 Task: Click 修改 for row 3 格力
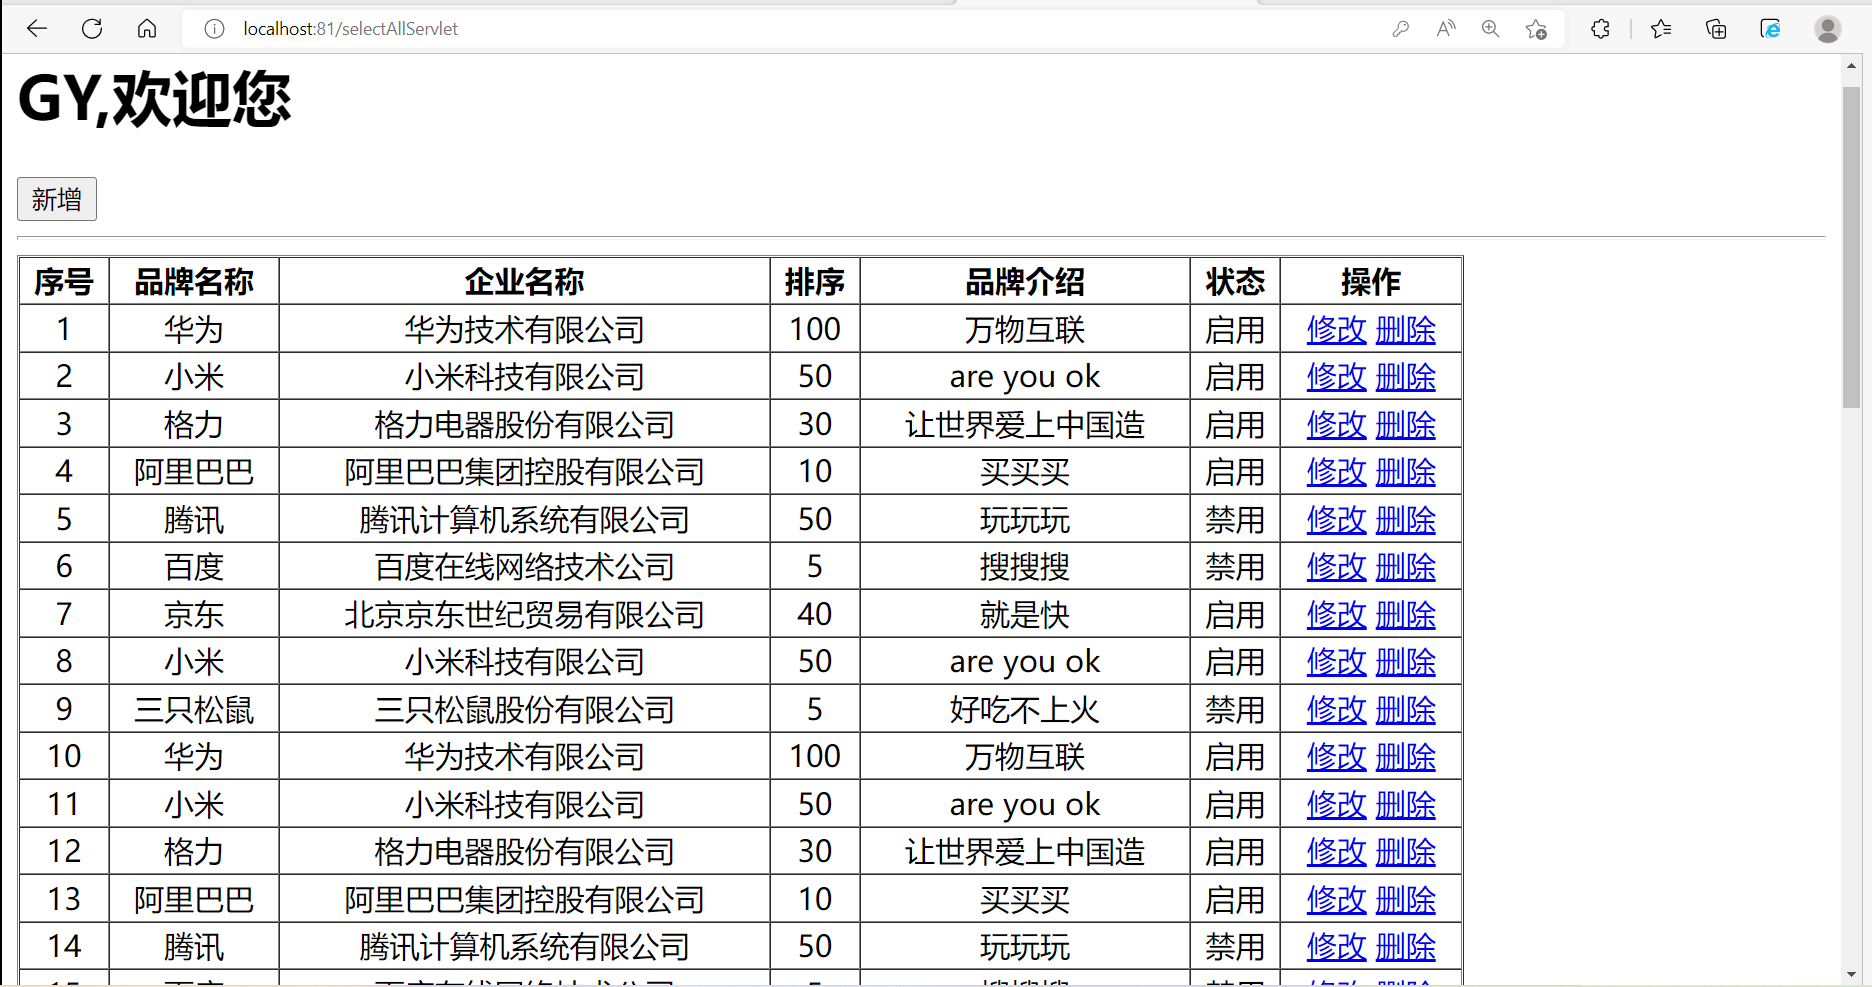[x=1336, y=424]
